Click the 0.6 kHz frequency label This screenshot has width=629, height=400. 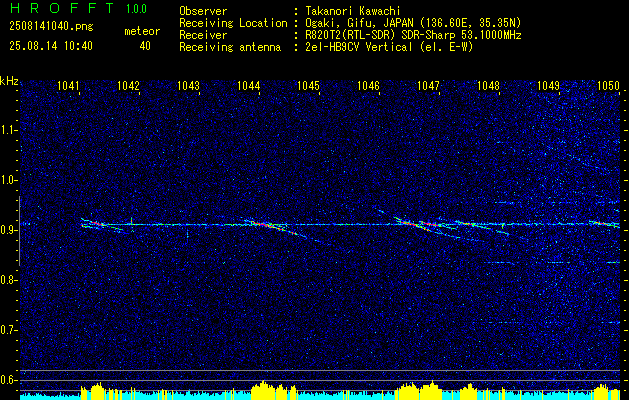click(x=9, y=380)
